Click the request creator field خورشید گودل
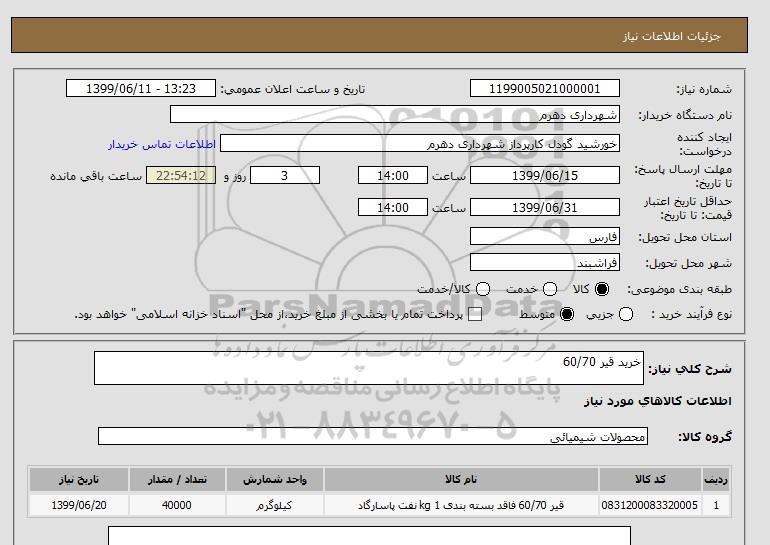 point(420,143)
